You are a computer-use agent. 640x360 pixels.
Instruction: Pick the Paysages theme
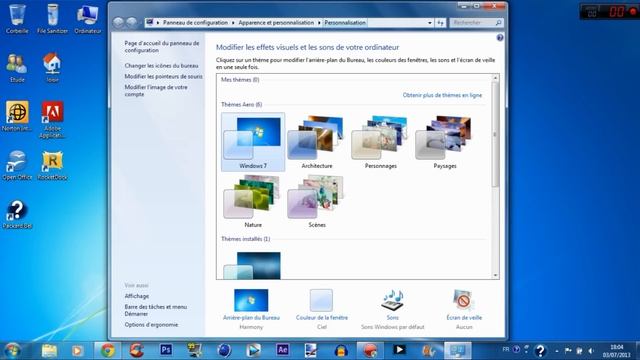point(444,142)
